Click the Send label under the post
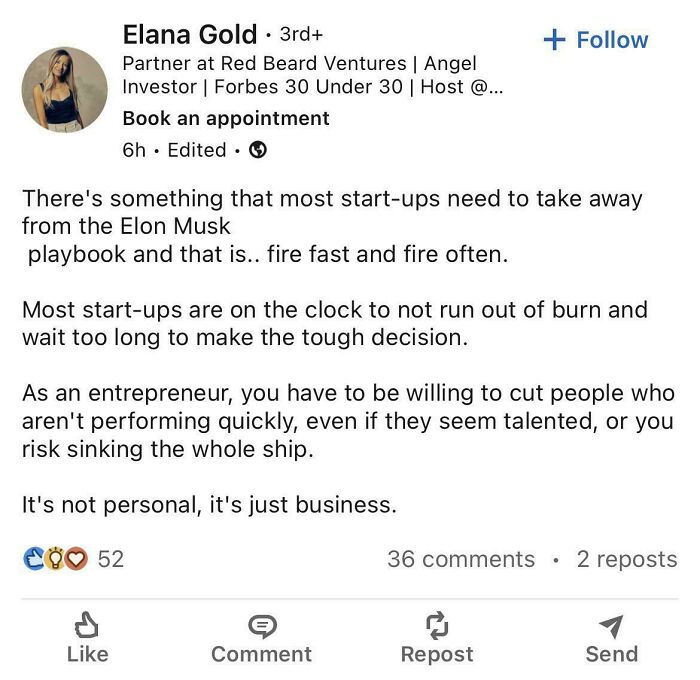700x680 pixels. [x=612, y=654]
